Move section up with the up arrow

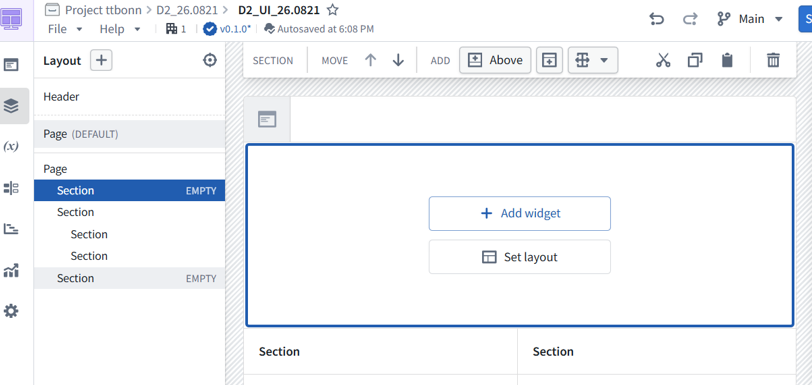point(370,61)
